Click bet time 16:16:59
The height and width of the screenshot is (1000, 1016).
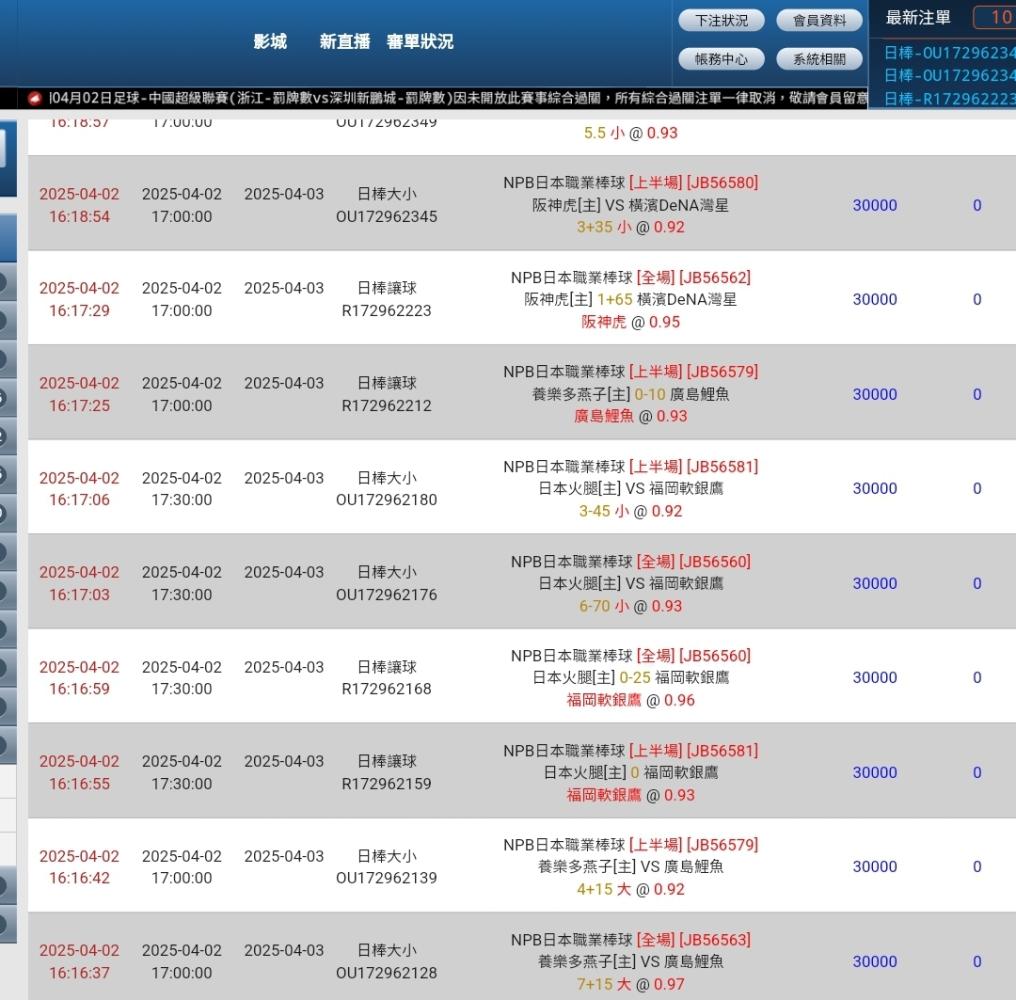[x=79, y=689]
